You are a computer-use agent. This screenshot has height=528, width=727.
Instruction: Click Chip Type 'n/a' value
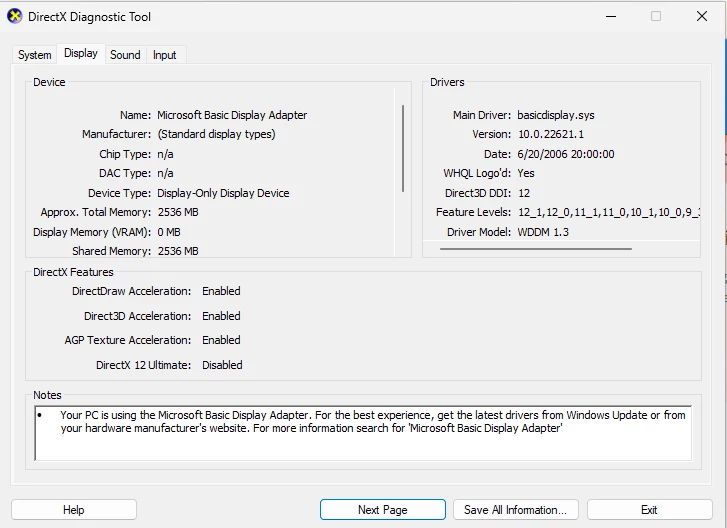coord(165,154)
